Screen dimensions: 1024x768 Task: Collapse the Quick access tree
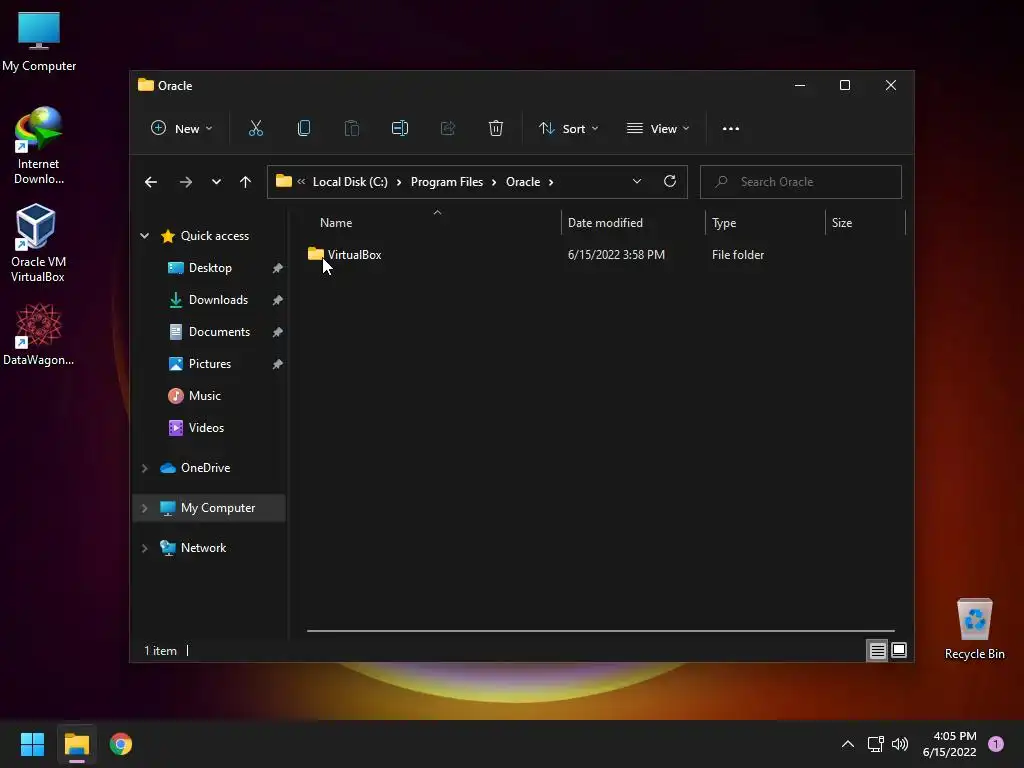pos(144,236)
